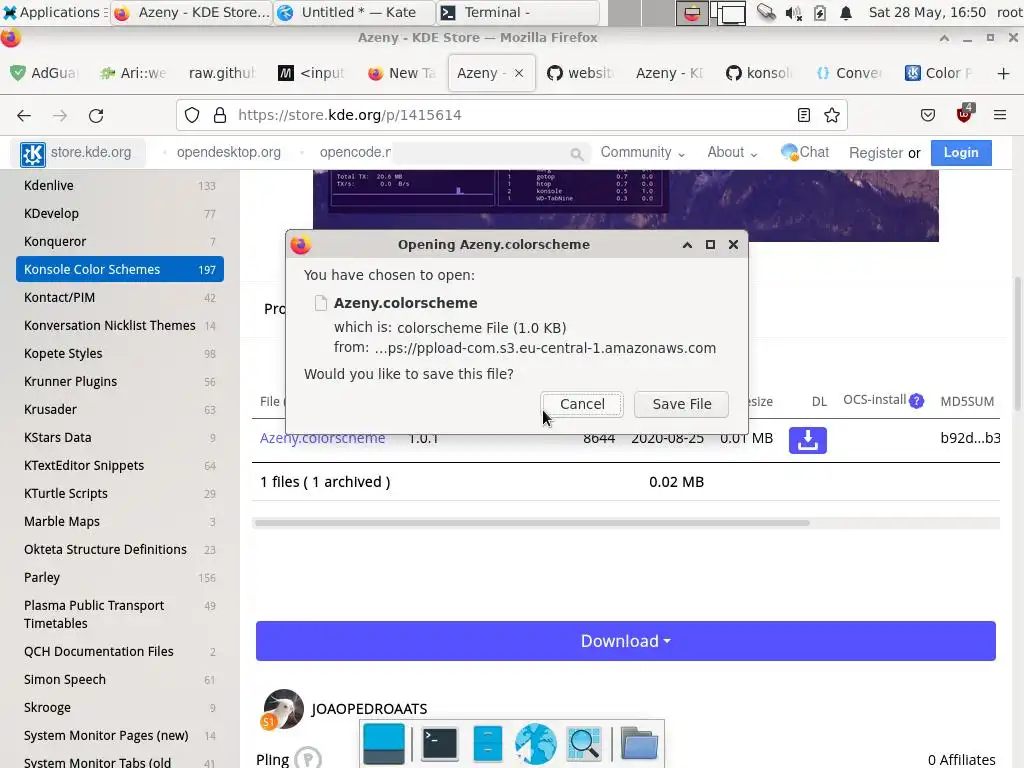Click the horizontal scrollbar under file table
The height and width of the screenshot is (768, 1024).
pyautogui.click(x=532, y=523)
